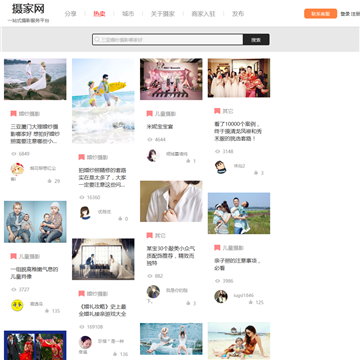
Task: Click flag icon on the 3986-views card
Action: tap(217, 248)
